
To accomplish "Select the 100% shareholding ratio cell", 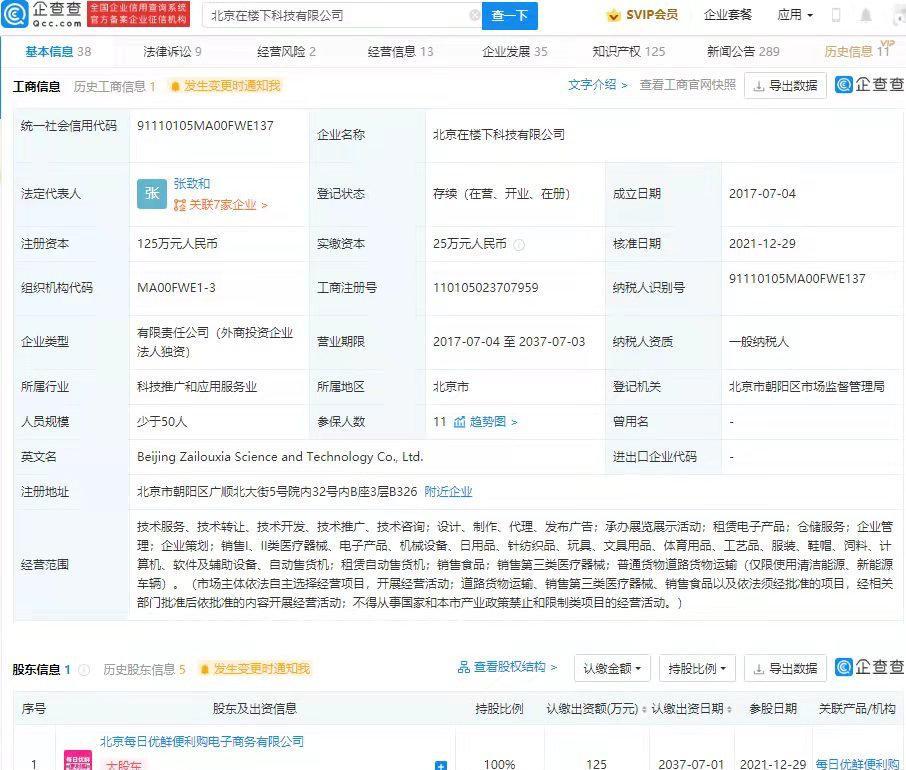I will tap(499, 764).
